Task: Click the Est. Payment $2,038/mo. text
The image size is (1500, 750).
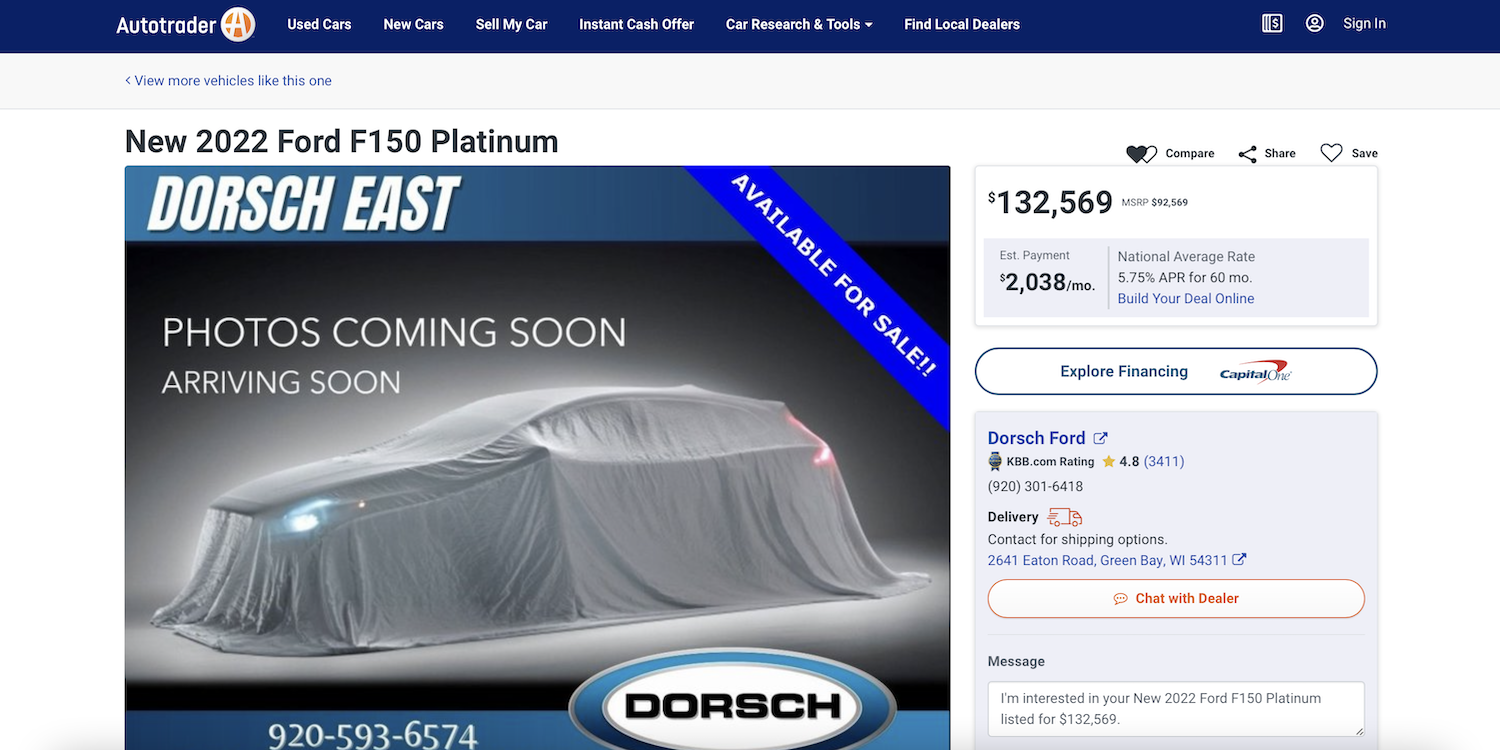Action: (x=1047, y=272)
